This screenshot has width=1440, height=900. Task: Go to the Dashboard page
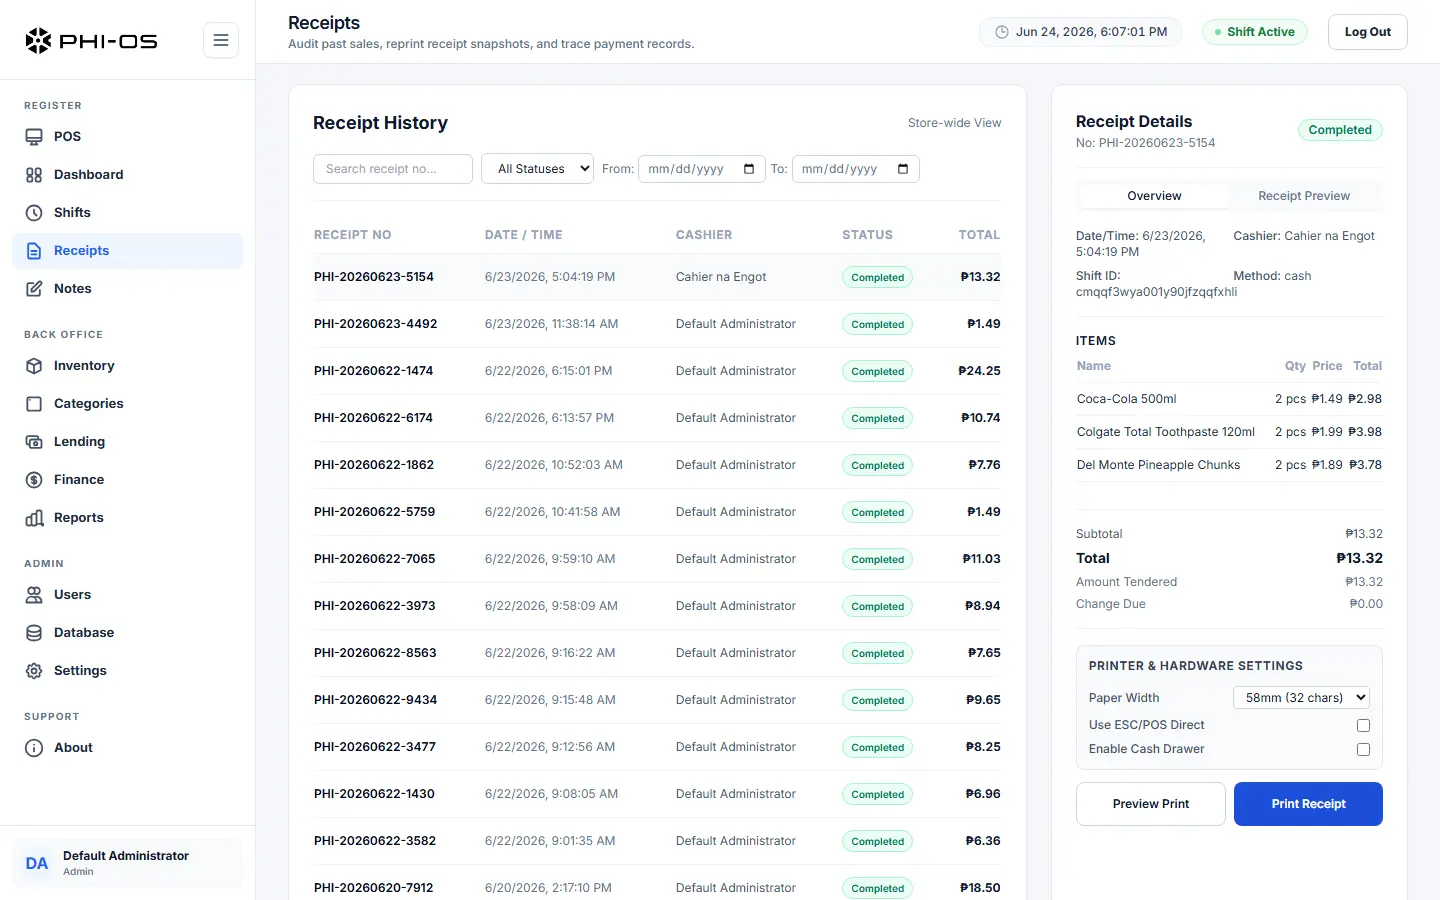(128, 175)
